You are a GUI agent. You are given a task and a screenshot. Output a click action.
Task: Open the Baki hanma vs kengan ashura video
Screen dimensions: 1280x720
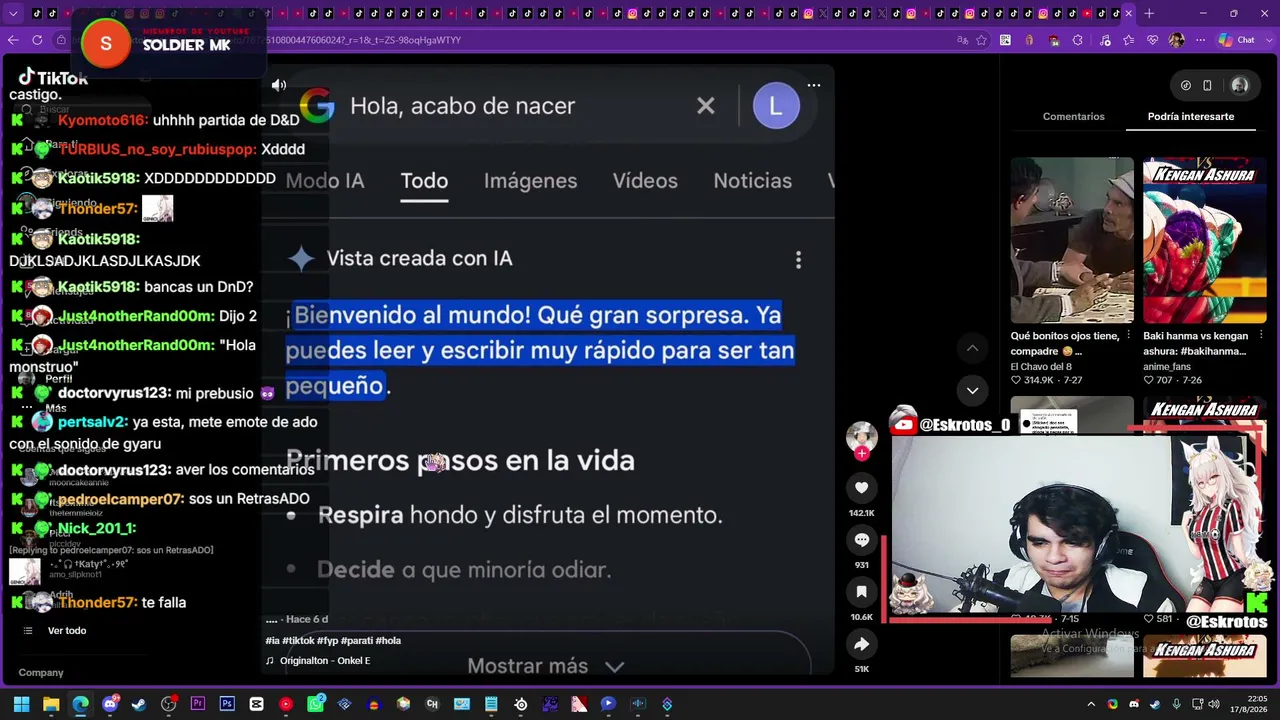click(1204, 240)
